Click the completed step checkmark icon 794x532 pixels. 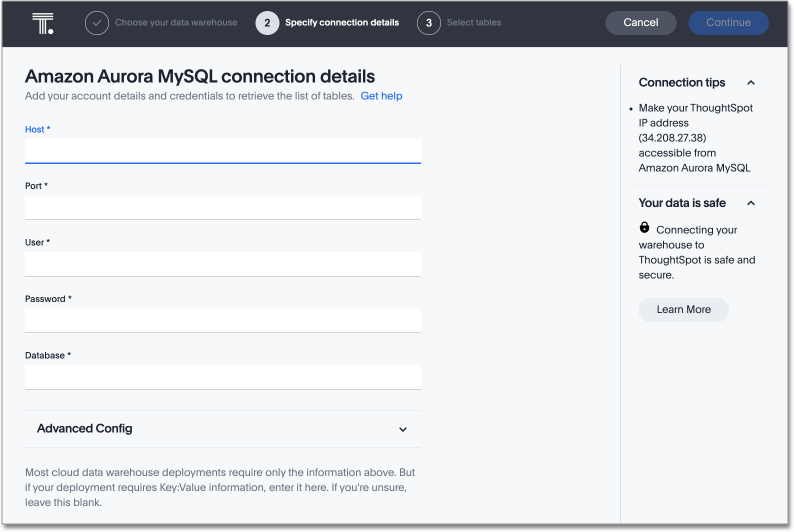[x=97, y=23]
